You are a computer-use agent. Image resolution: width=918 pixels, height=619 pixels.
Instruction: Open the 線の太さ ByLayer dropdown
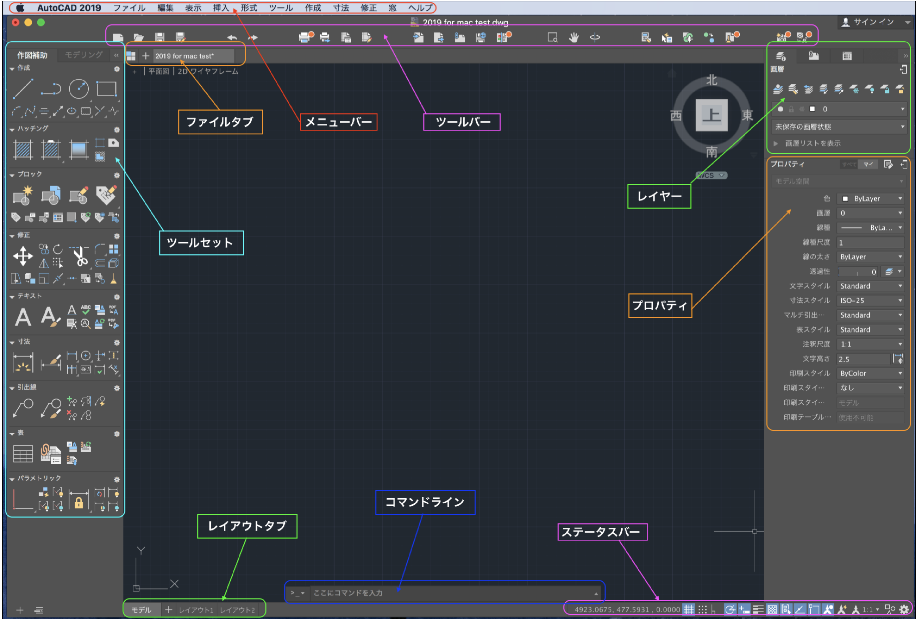click(871, 257)
